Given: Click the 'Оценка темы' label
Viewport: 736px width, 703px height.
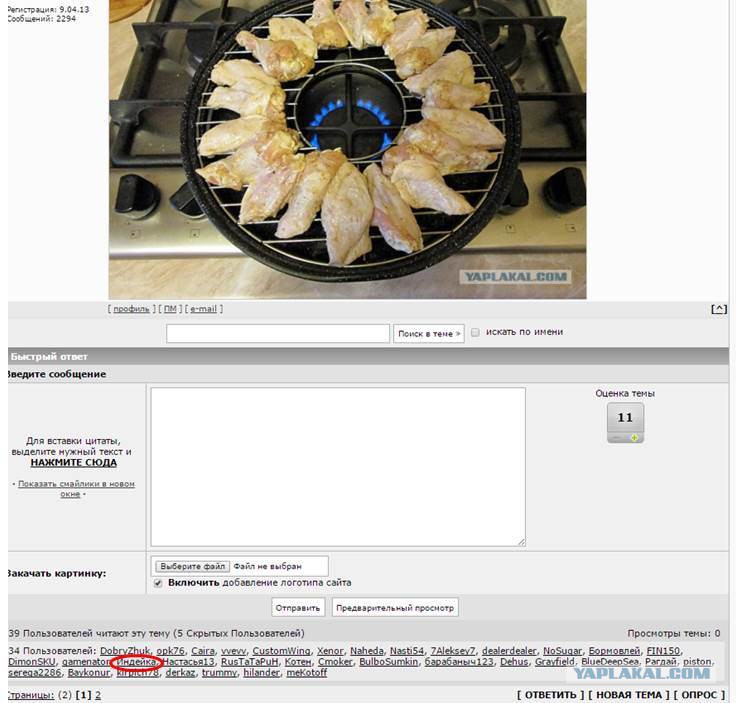Looking at the screenshot, I should [x=625, y=393].
